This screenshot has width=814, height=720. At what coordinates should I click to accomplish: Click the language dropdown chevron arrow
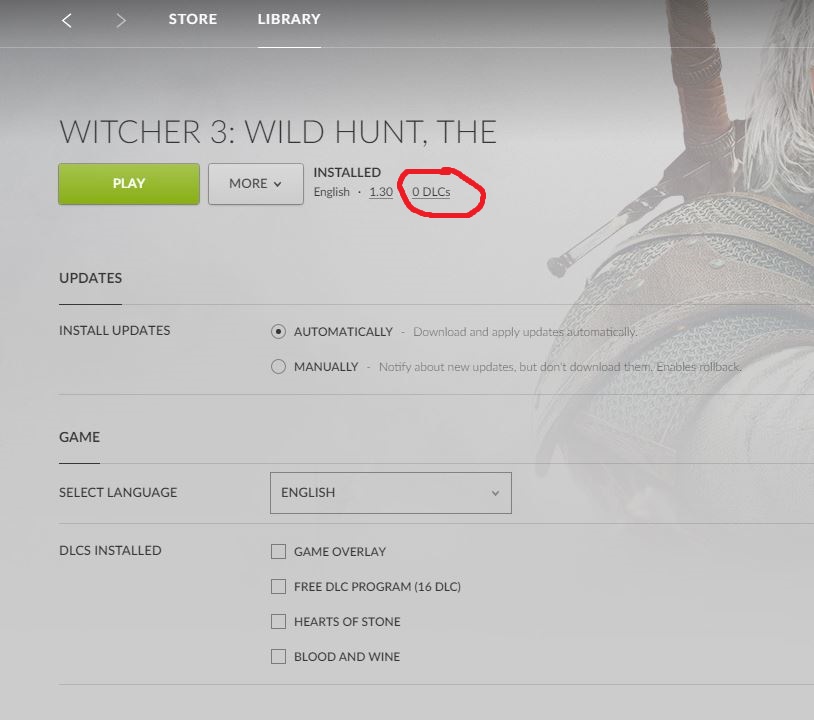tap(495, 493)
